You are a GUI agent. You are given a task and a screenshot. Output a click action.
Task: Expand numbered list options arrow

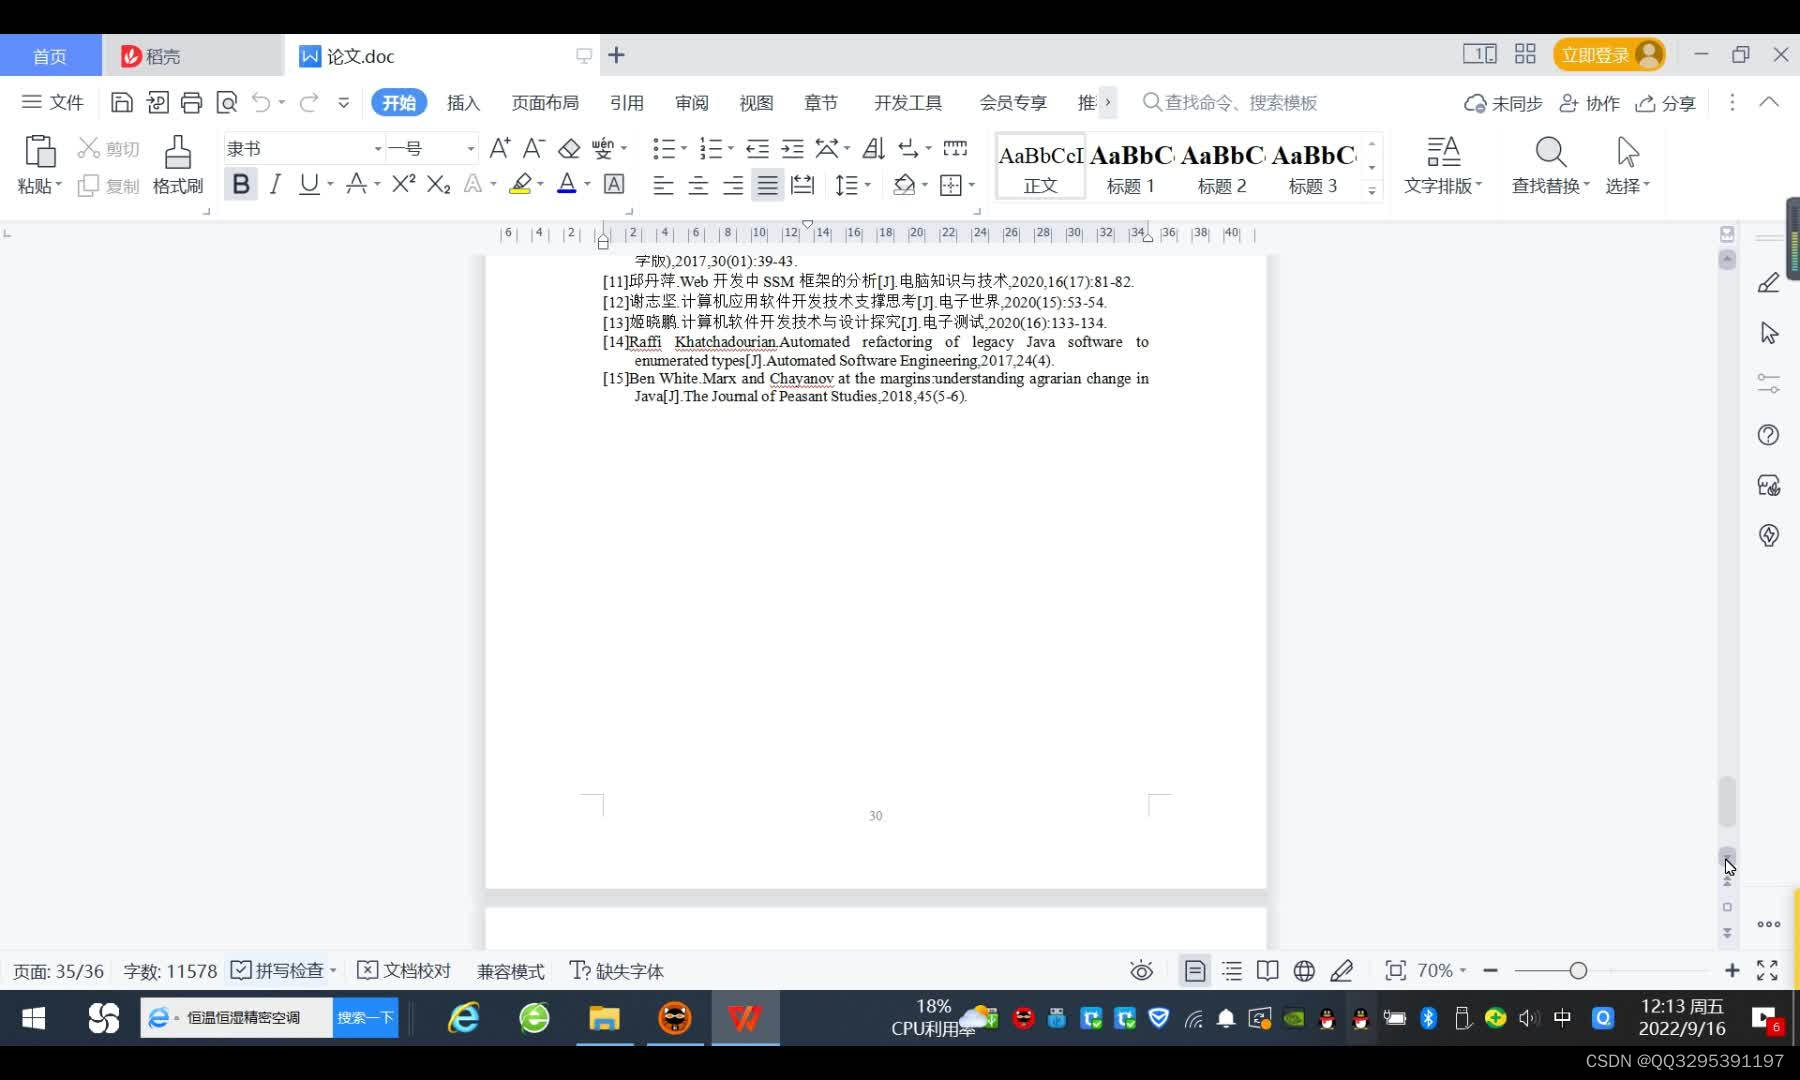730,149
